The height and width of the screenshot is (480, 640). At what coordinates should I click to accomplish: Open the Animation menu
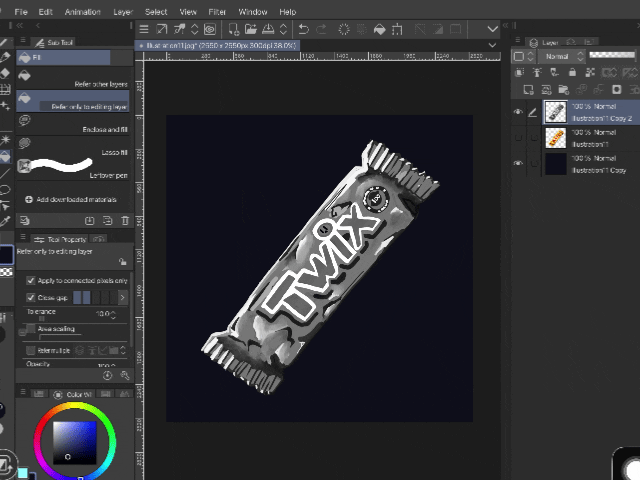pos(82,12)
